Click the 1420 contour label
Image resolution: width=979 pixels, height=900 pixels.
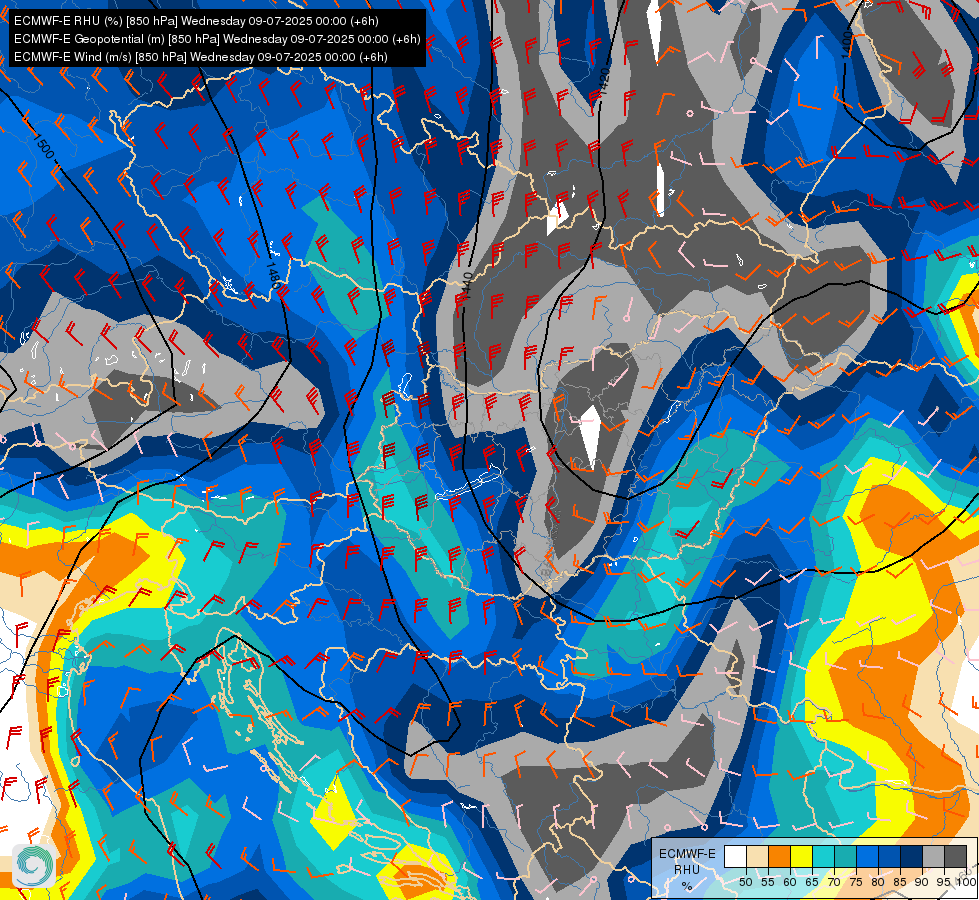click(x=603, y=81)
